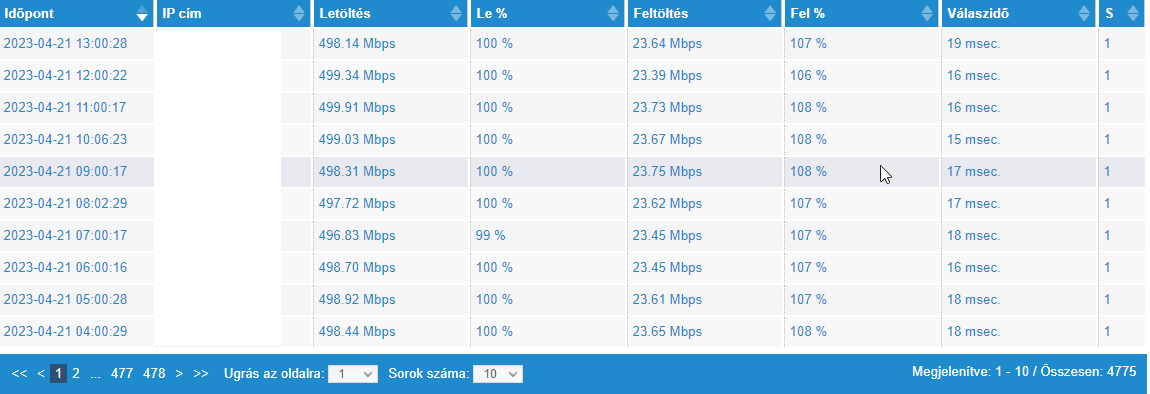Select the current page 1 indicator
The height and width of the screenshot is (394, 1150).
[x=58, y=373]
